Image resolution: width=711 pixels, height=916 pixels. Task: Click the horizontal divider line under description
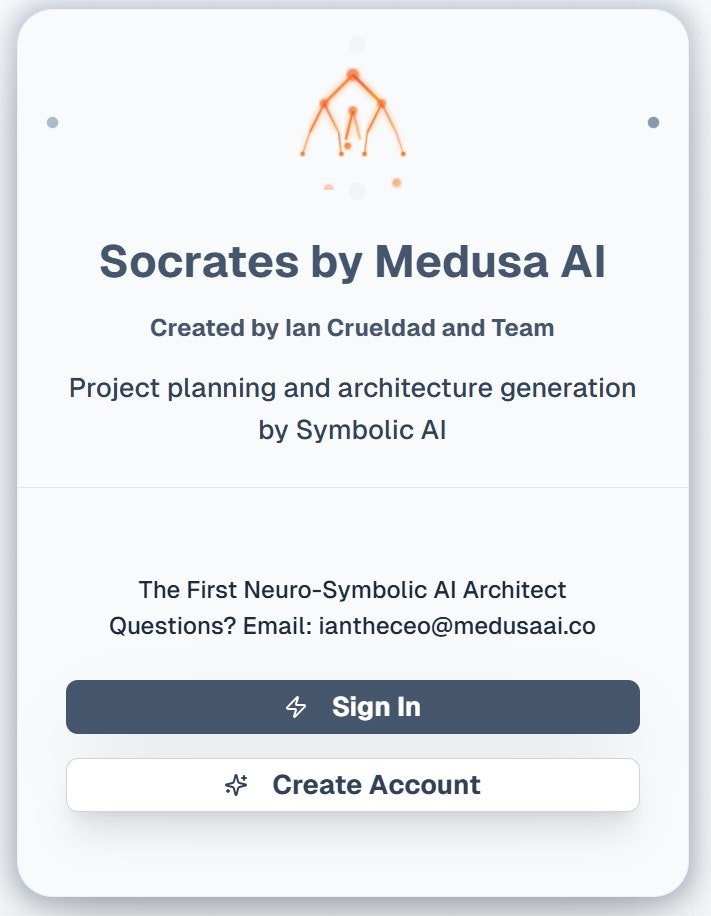pyautogui.click(x=353, y=487)
